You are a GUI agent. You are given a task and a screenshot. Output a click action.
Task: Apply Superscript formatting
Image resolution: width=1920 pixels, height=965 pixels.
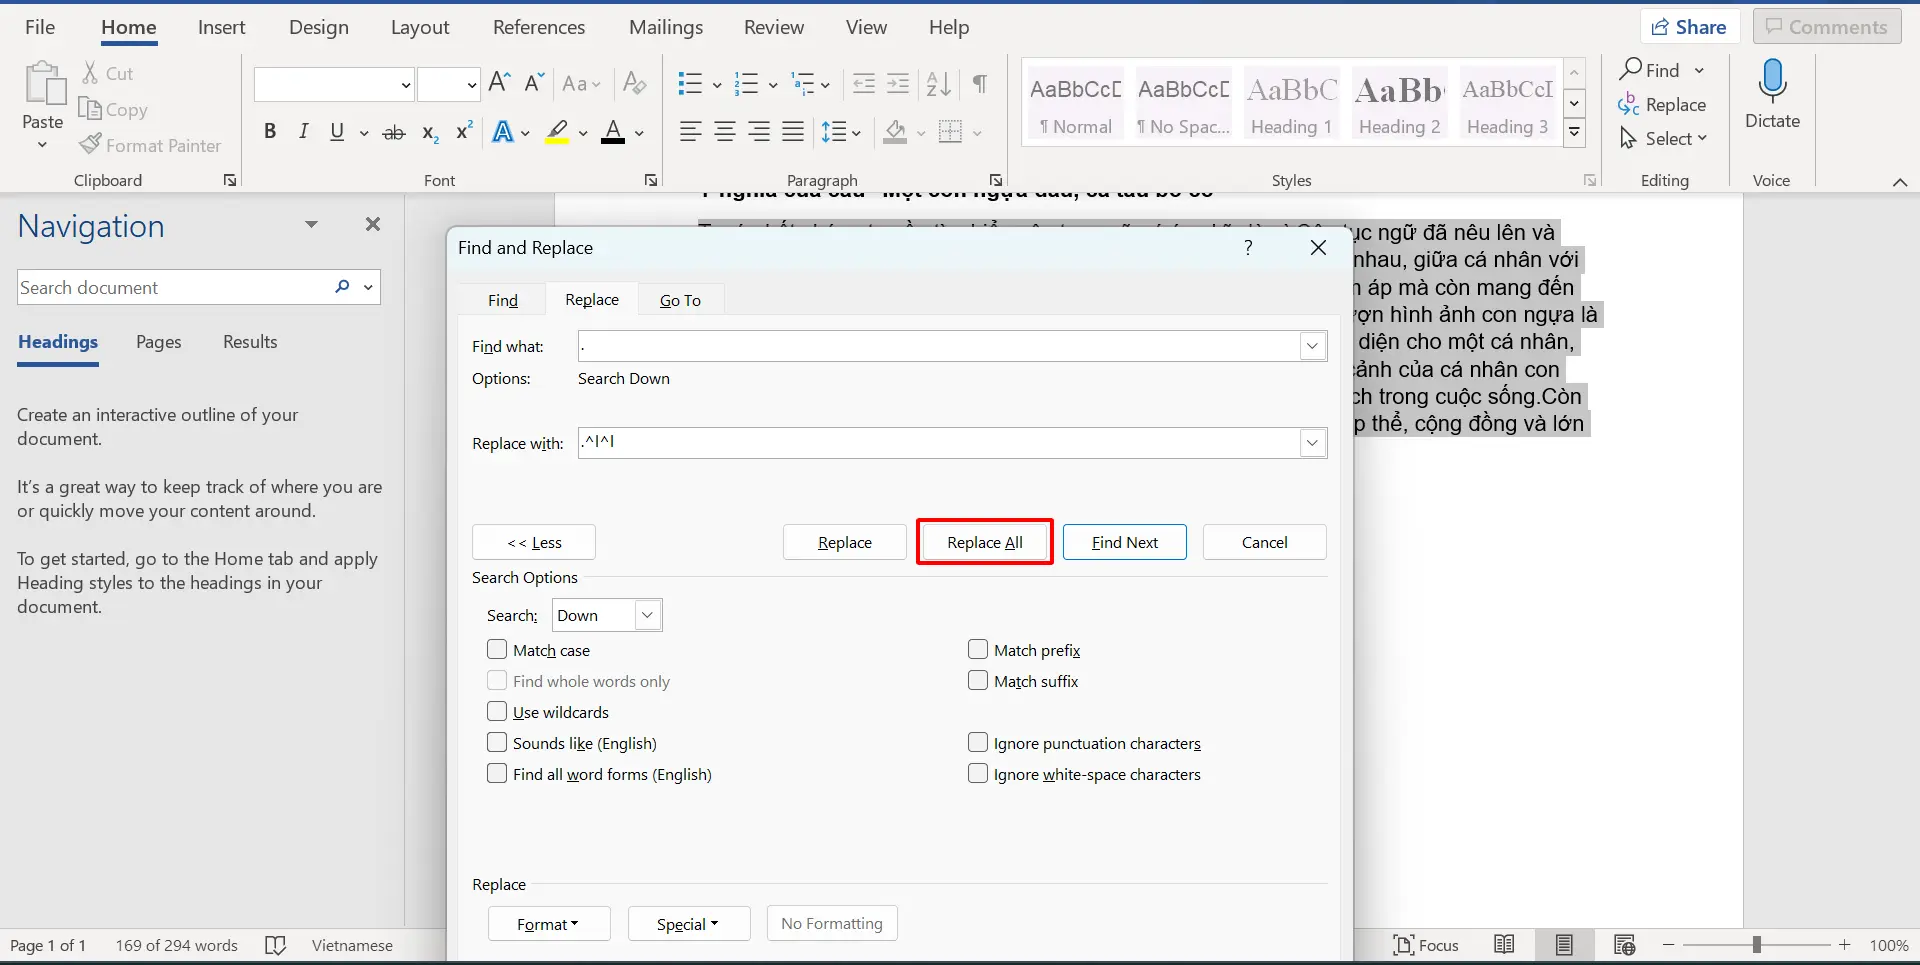coord(464,132)
